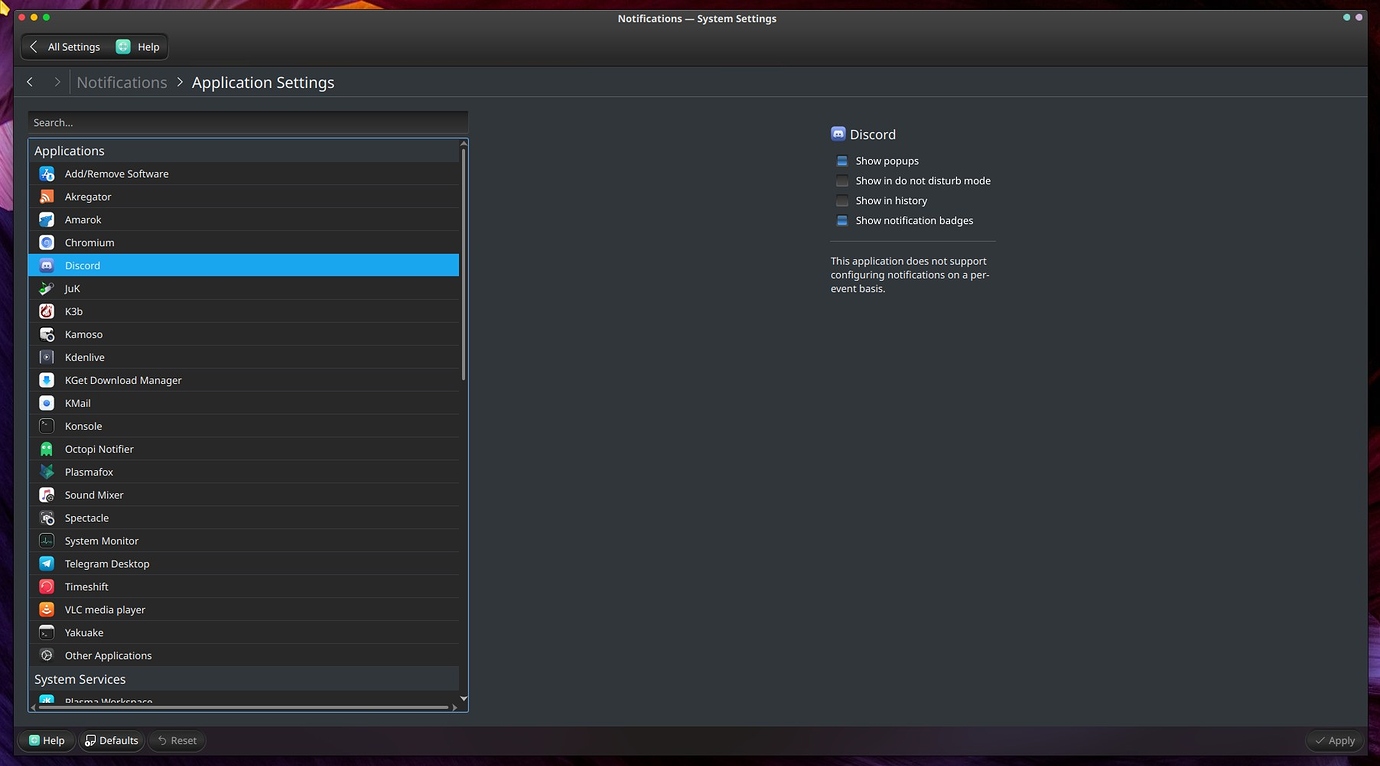Screen dimensions: 1380x766
Task: Click the scroll-down arrow of the list
Action: click(463, 698)
